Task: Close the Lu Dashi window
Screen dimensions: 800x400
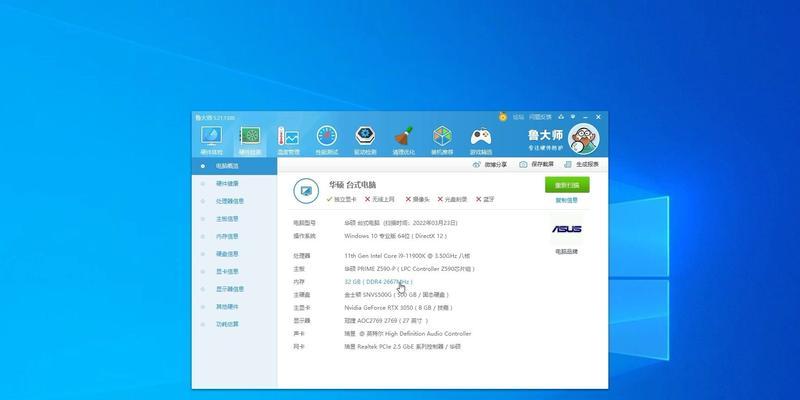Action: tap(598, 117)
